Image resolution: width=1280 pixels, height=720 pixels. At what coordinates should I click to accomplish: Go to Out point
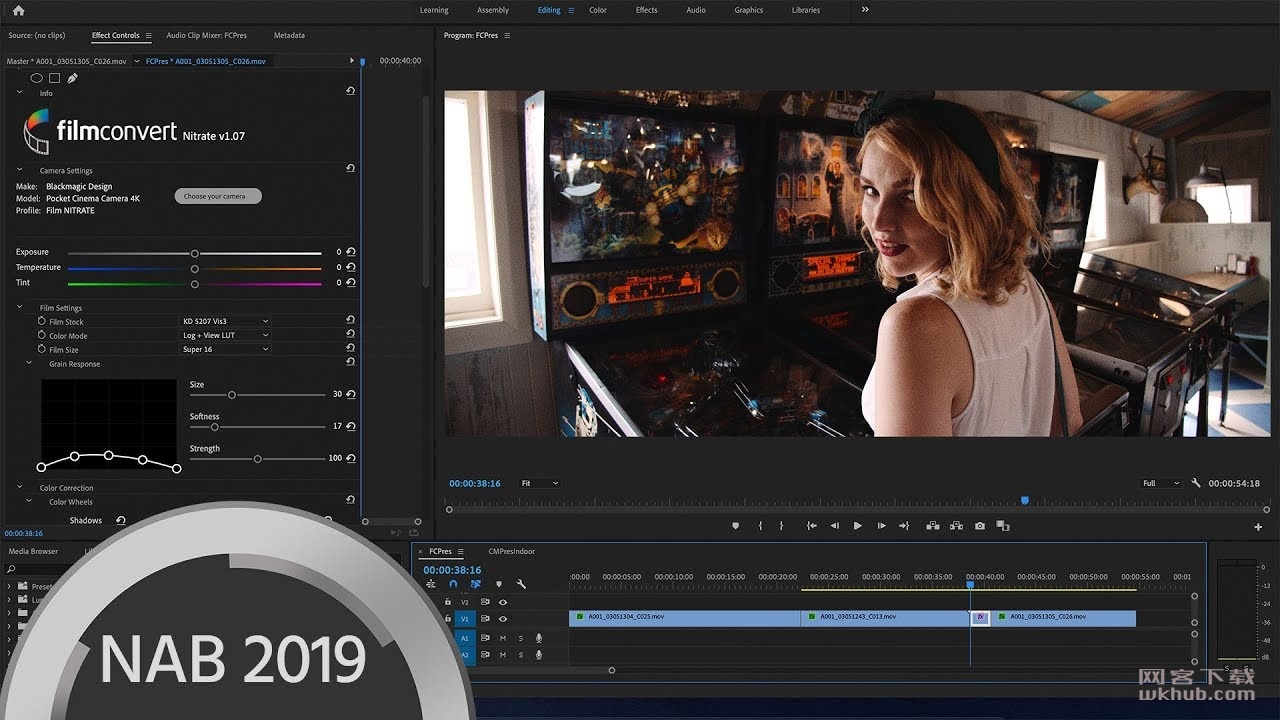click(x=904, y=526)
